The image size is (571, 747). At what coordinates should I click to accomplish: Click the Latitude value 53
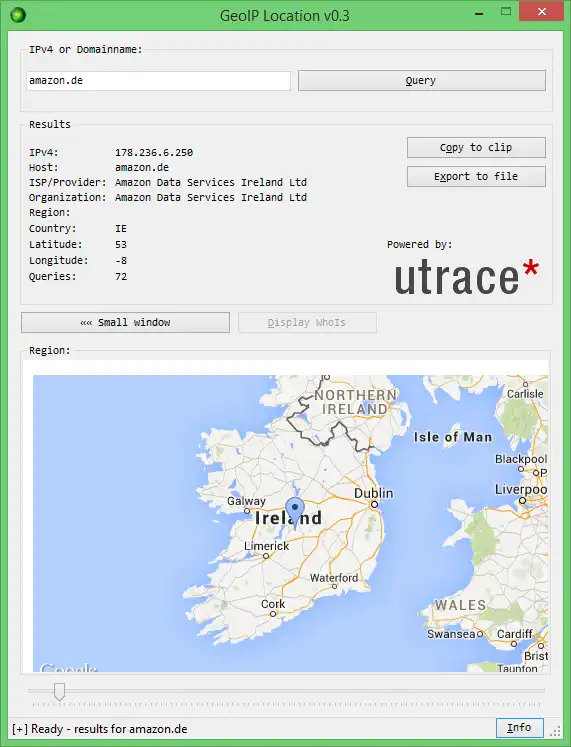pos(121,244)
